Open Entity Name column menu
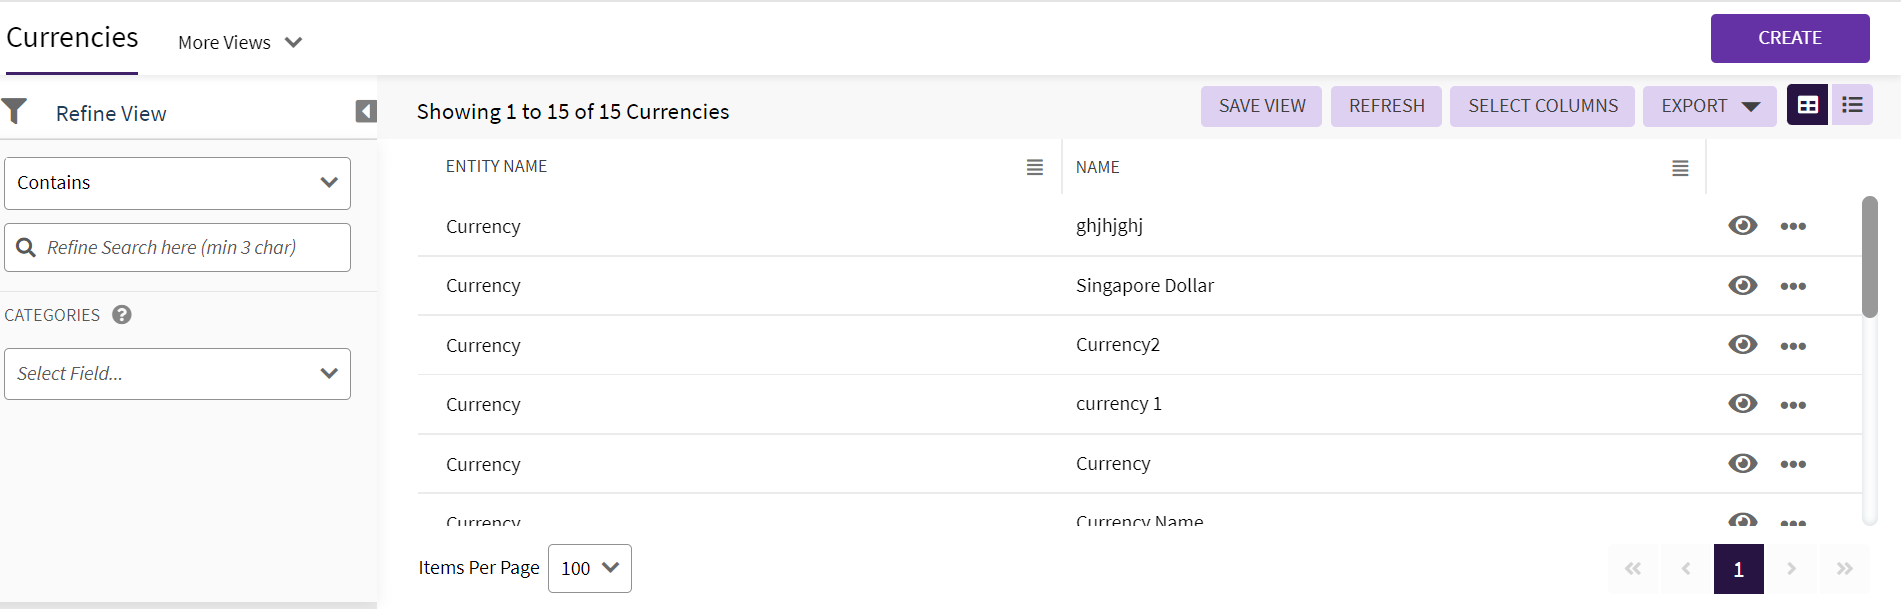 pyautogui.click(x=1034, y=168)
